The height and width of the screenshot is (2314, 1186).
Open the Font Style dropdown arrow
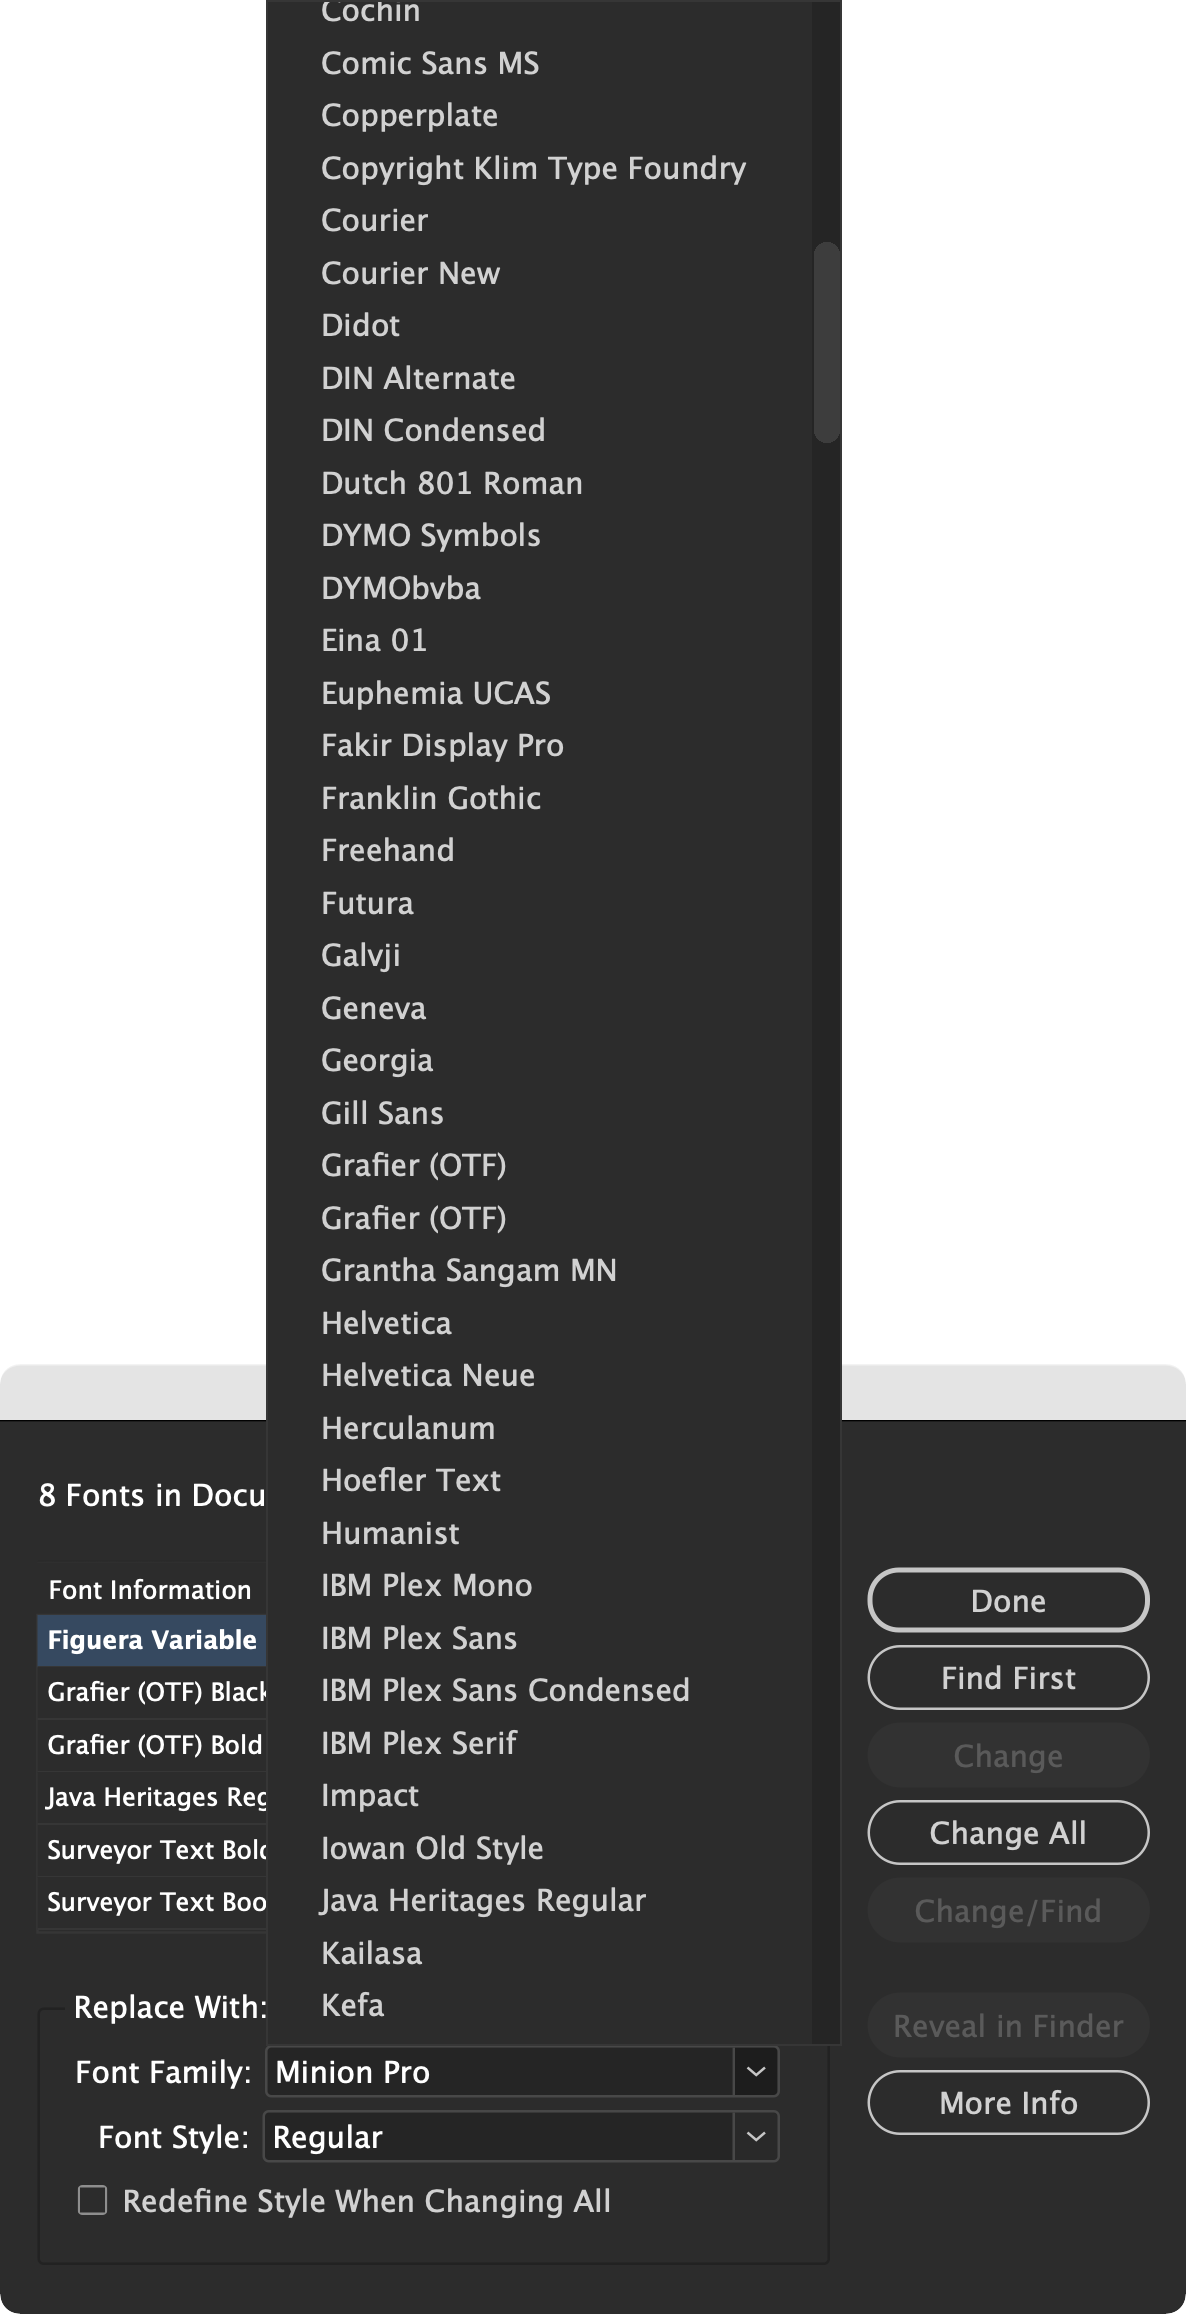(x=756, y=2136)
